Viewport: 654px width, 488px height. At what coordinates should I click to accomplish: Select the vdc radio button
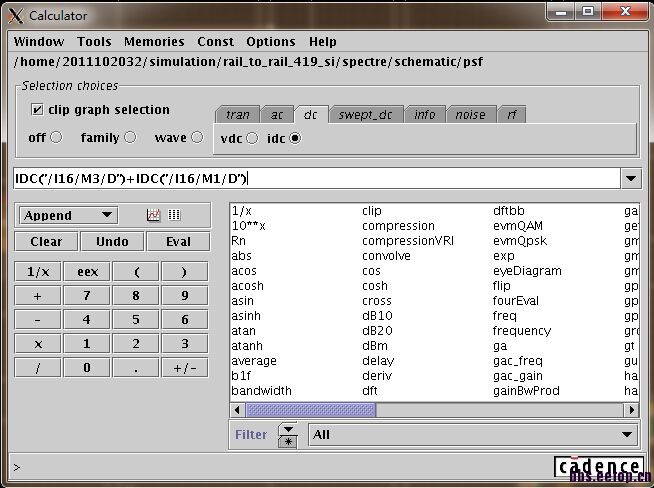(x=252, y=138)
